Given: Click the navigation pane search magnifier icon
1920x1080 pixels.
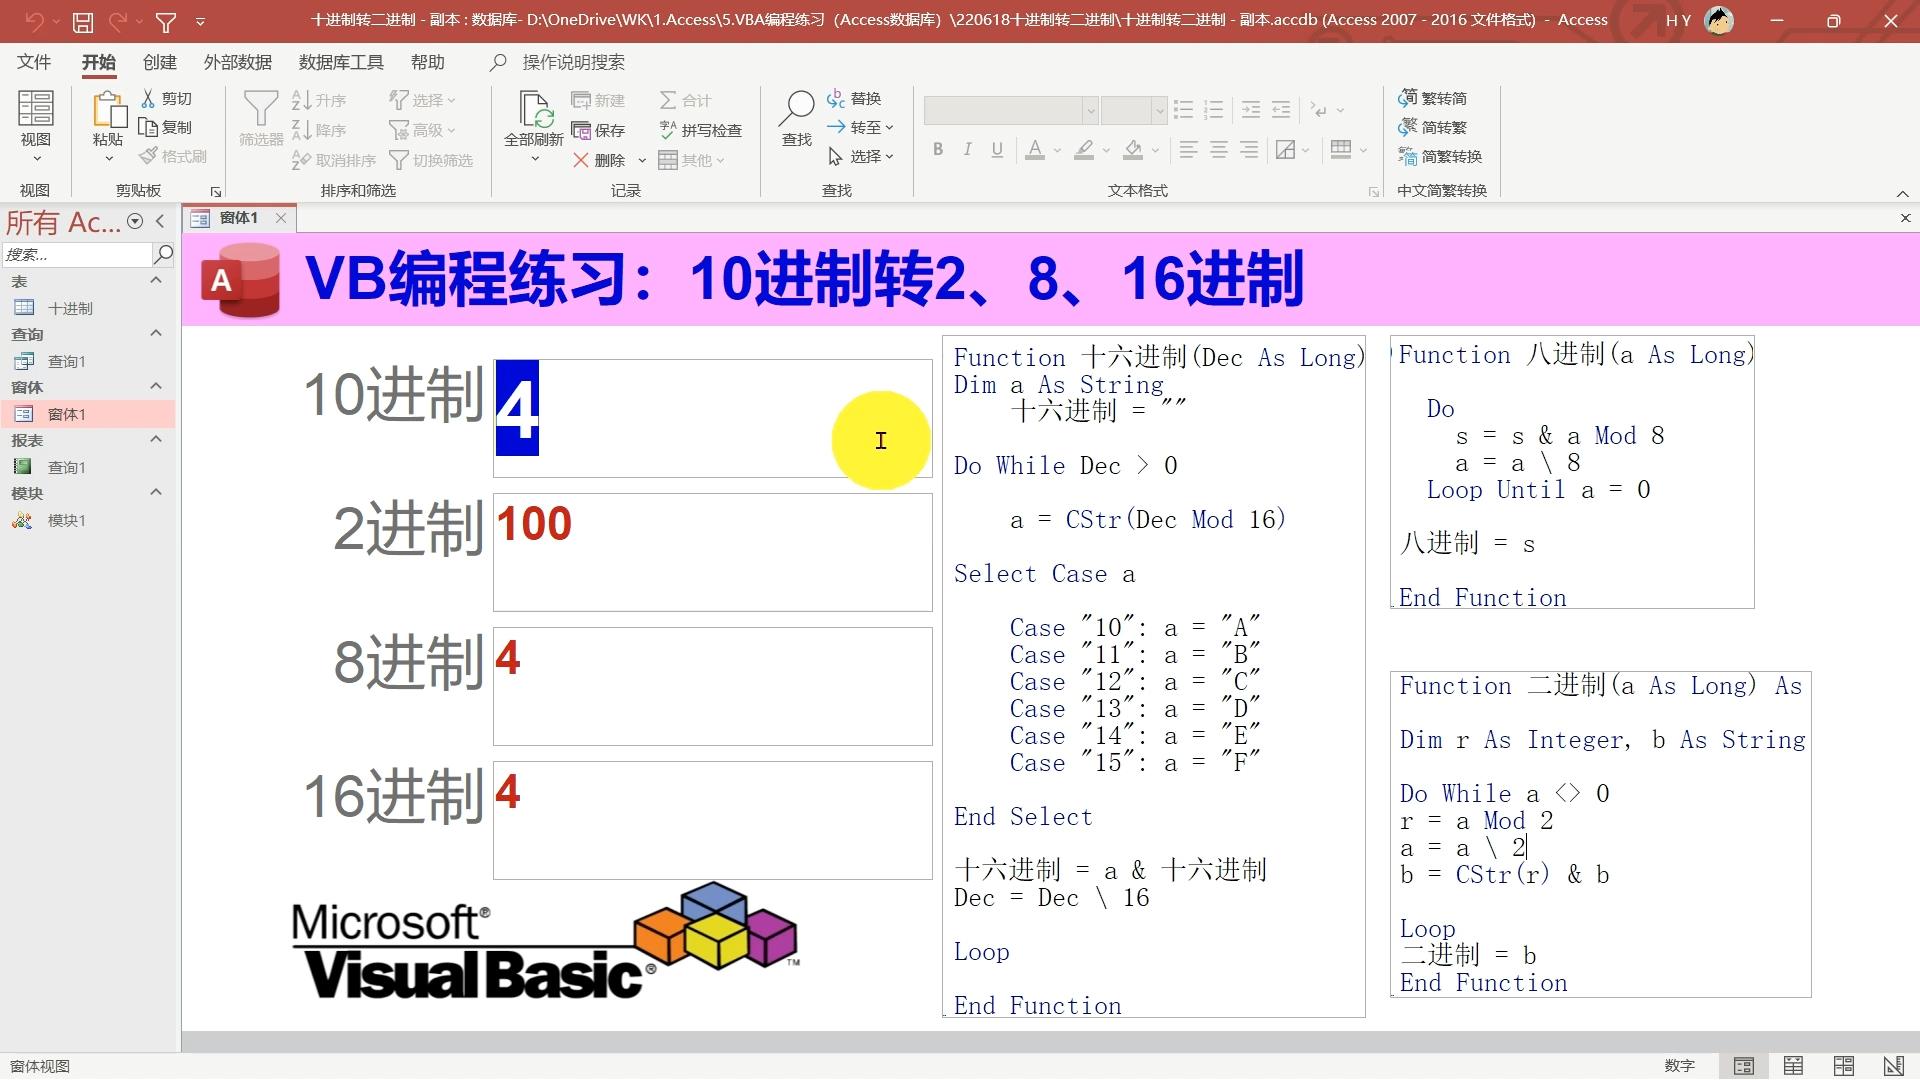Looking at the screenshot, I should [x=163, y=254].
